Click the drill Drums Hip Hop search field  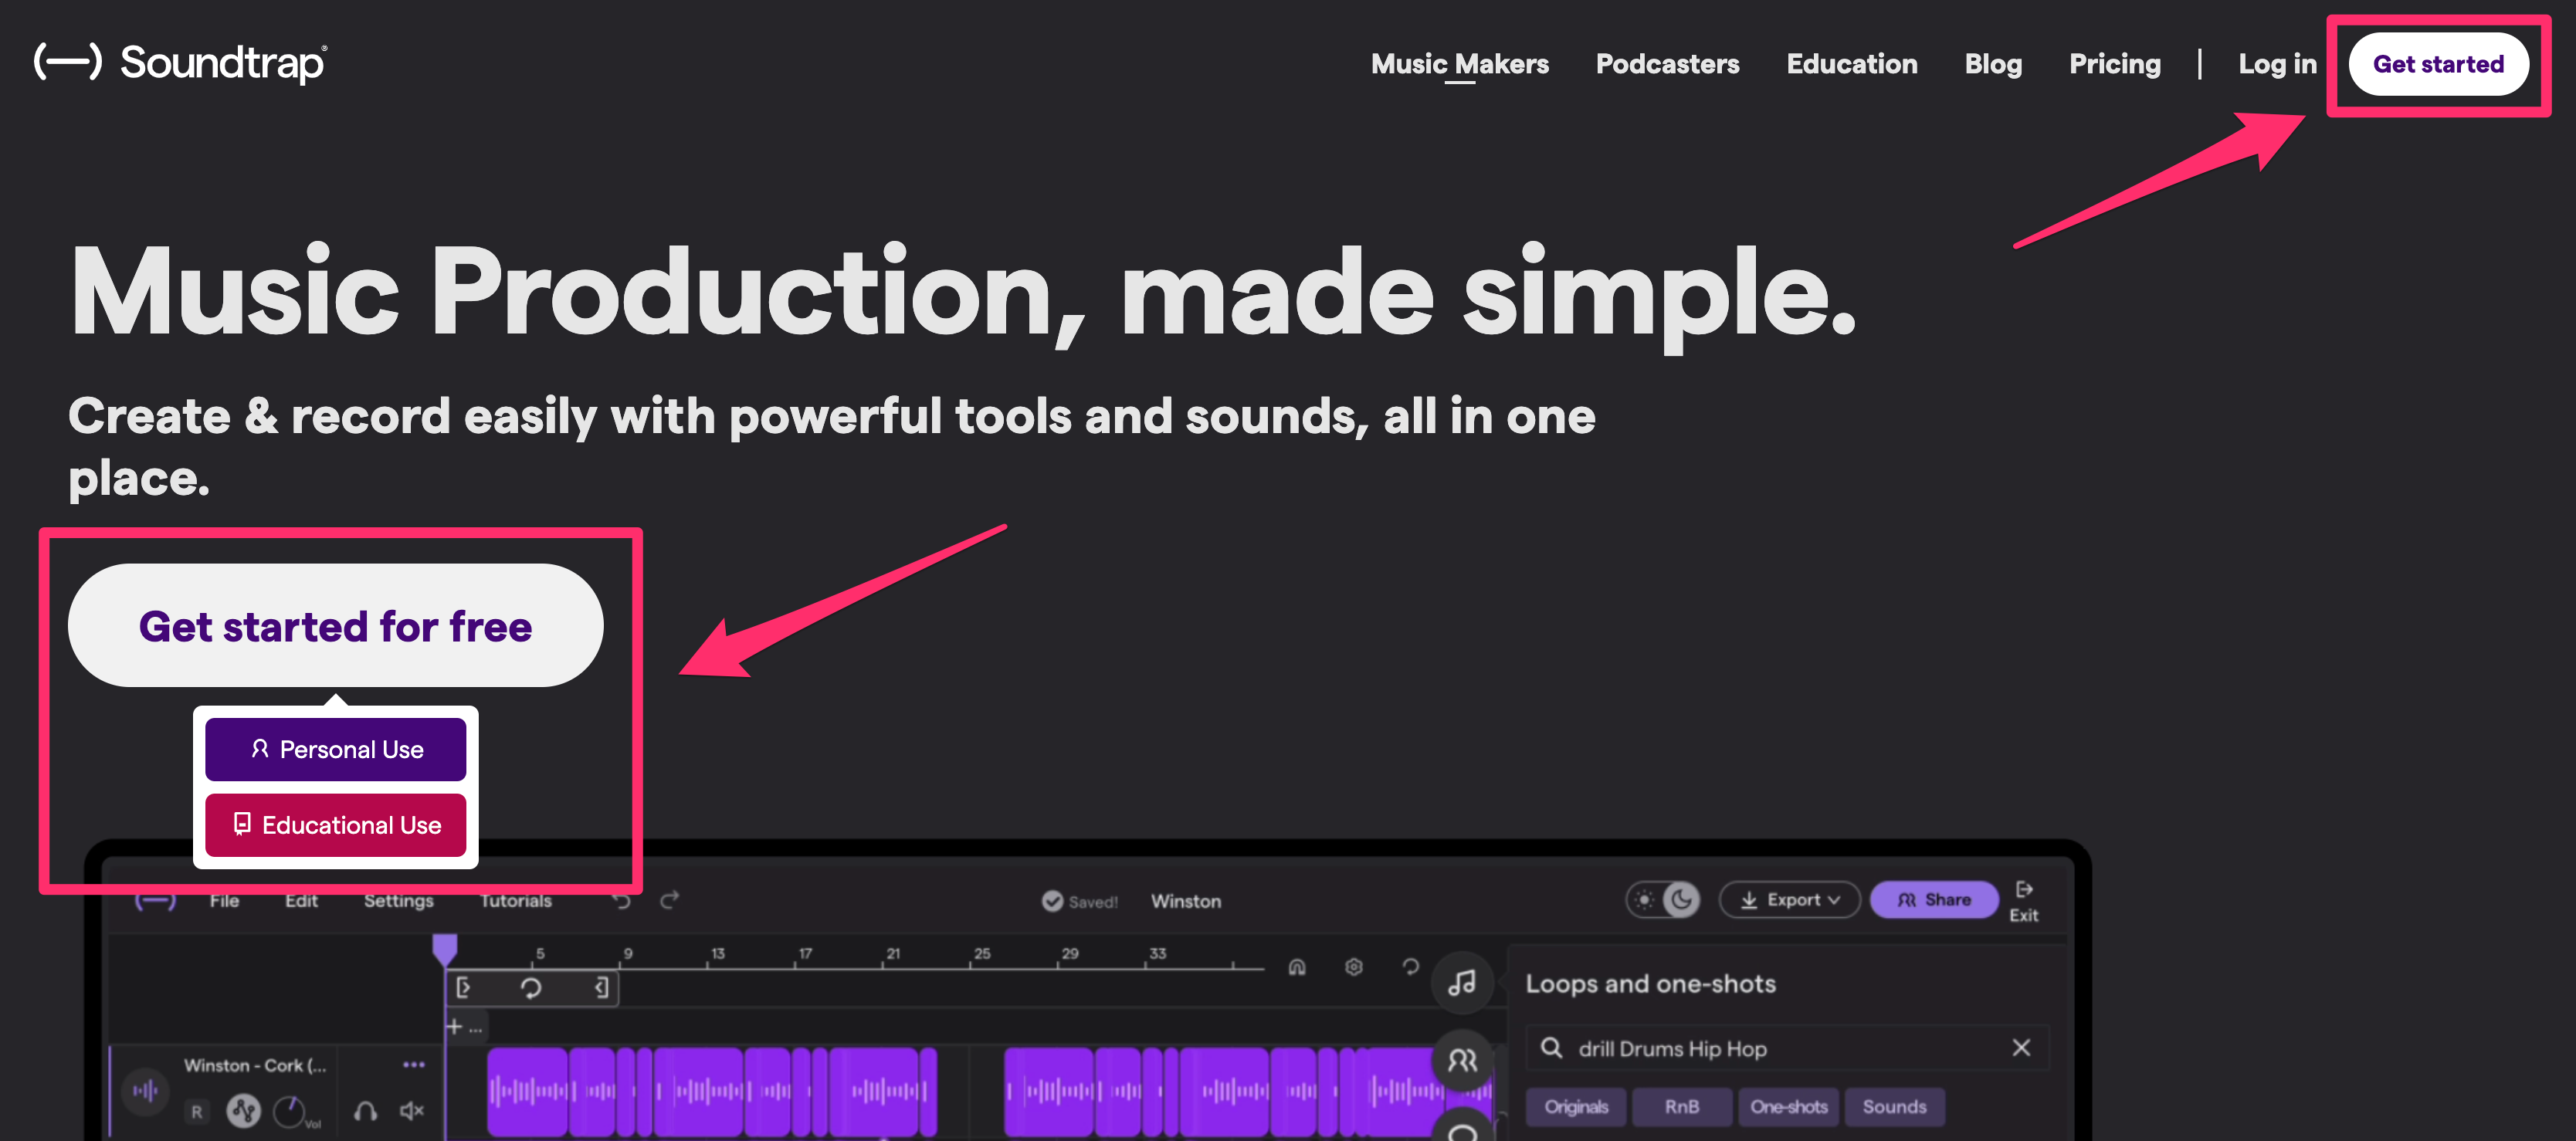(x=1788, y=1048)
